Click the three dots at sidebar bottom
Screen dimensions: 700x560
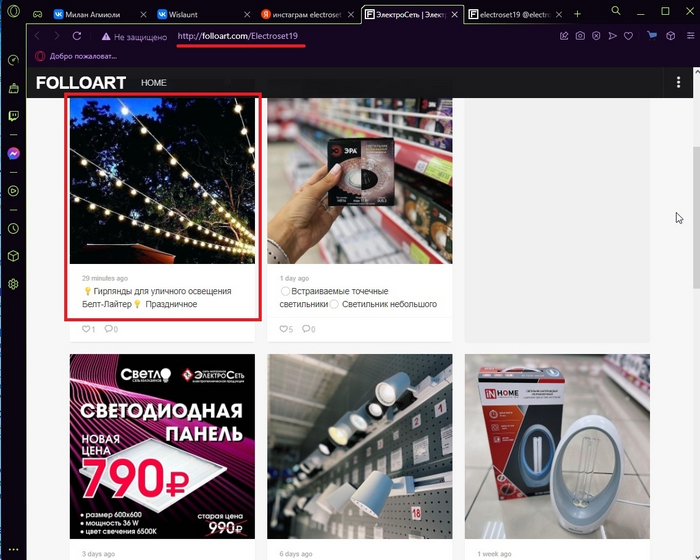click(13, 550)
